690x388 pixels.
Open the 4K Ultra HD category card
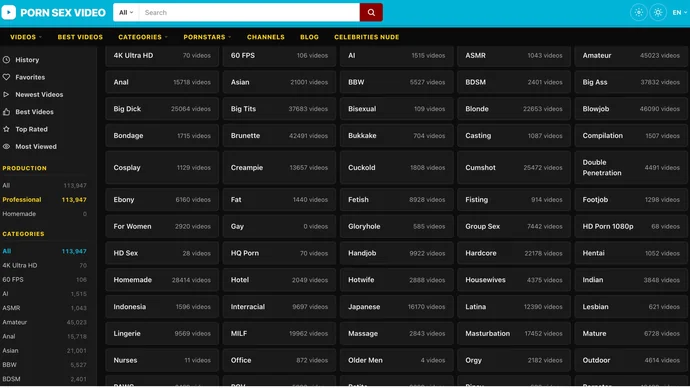(x=162, y=55)
